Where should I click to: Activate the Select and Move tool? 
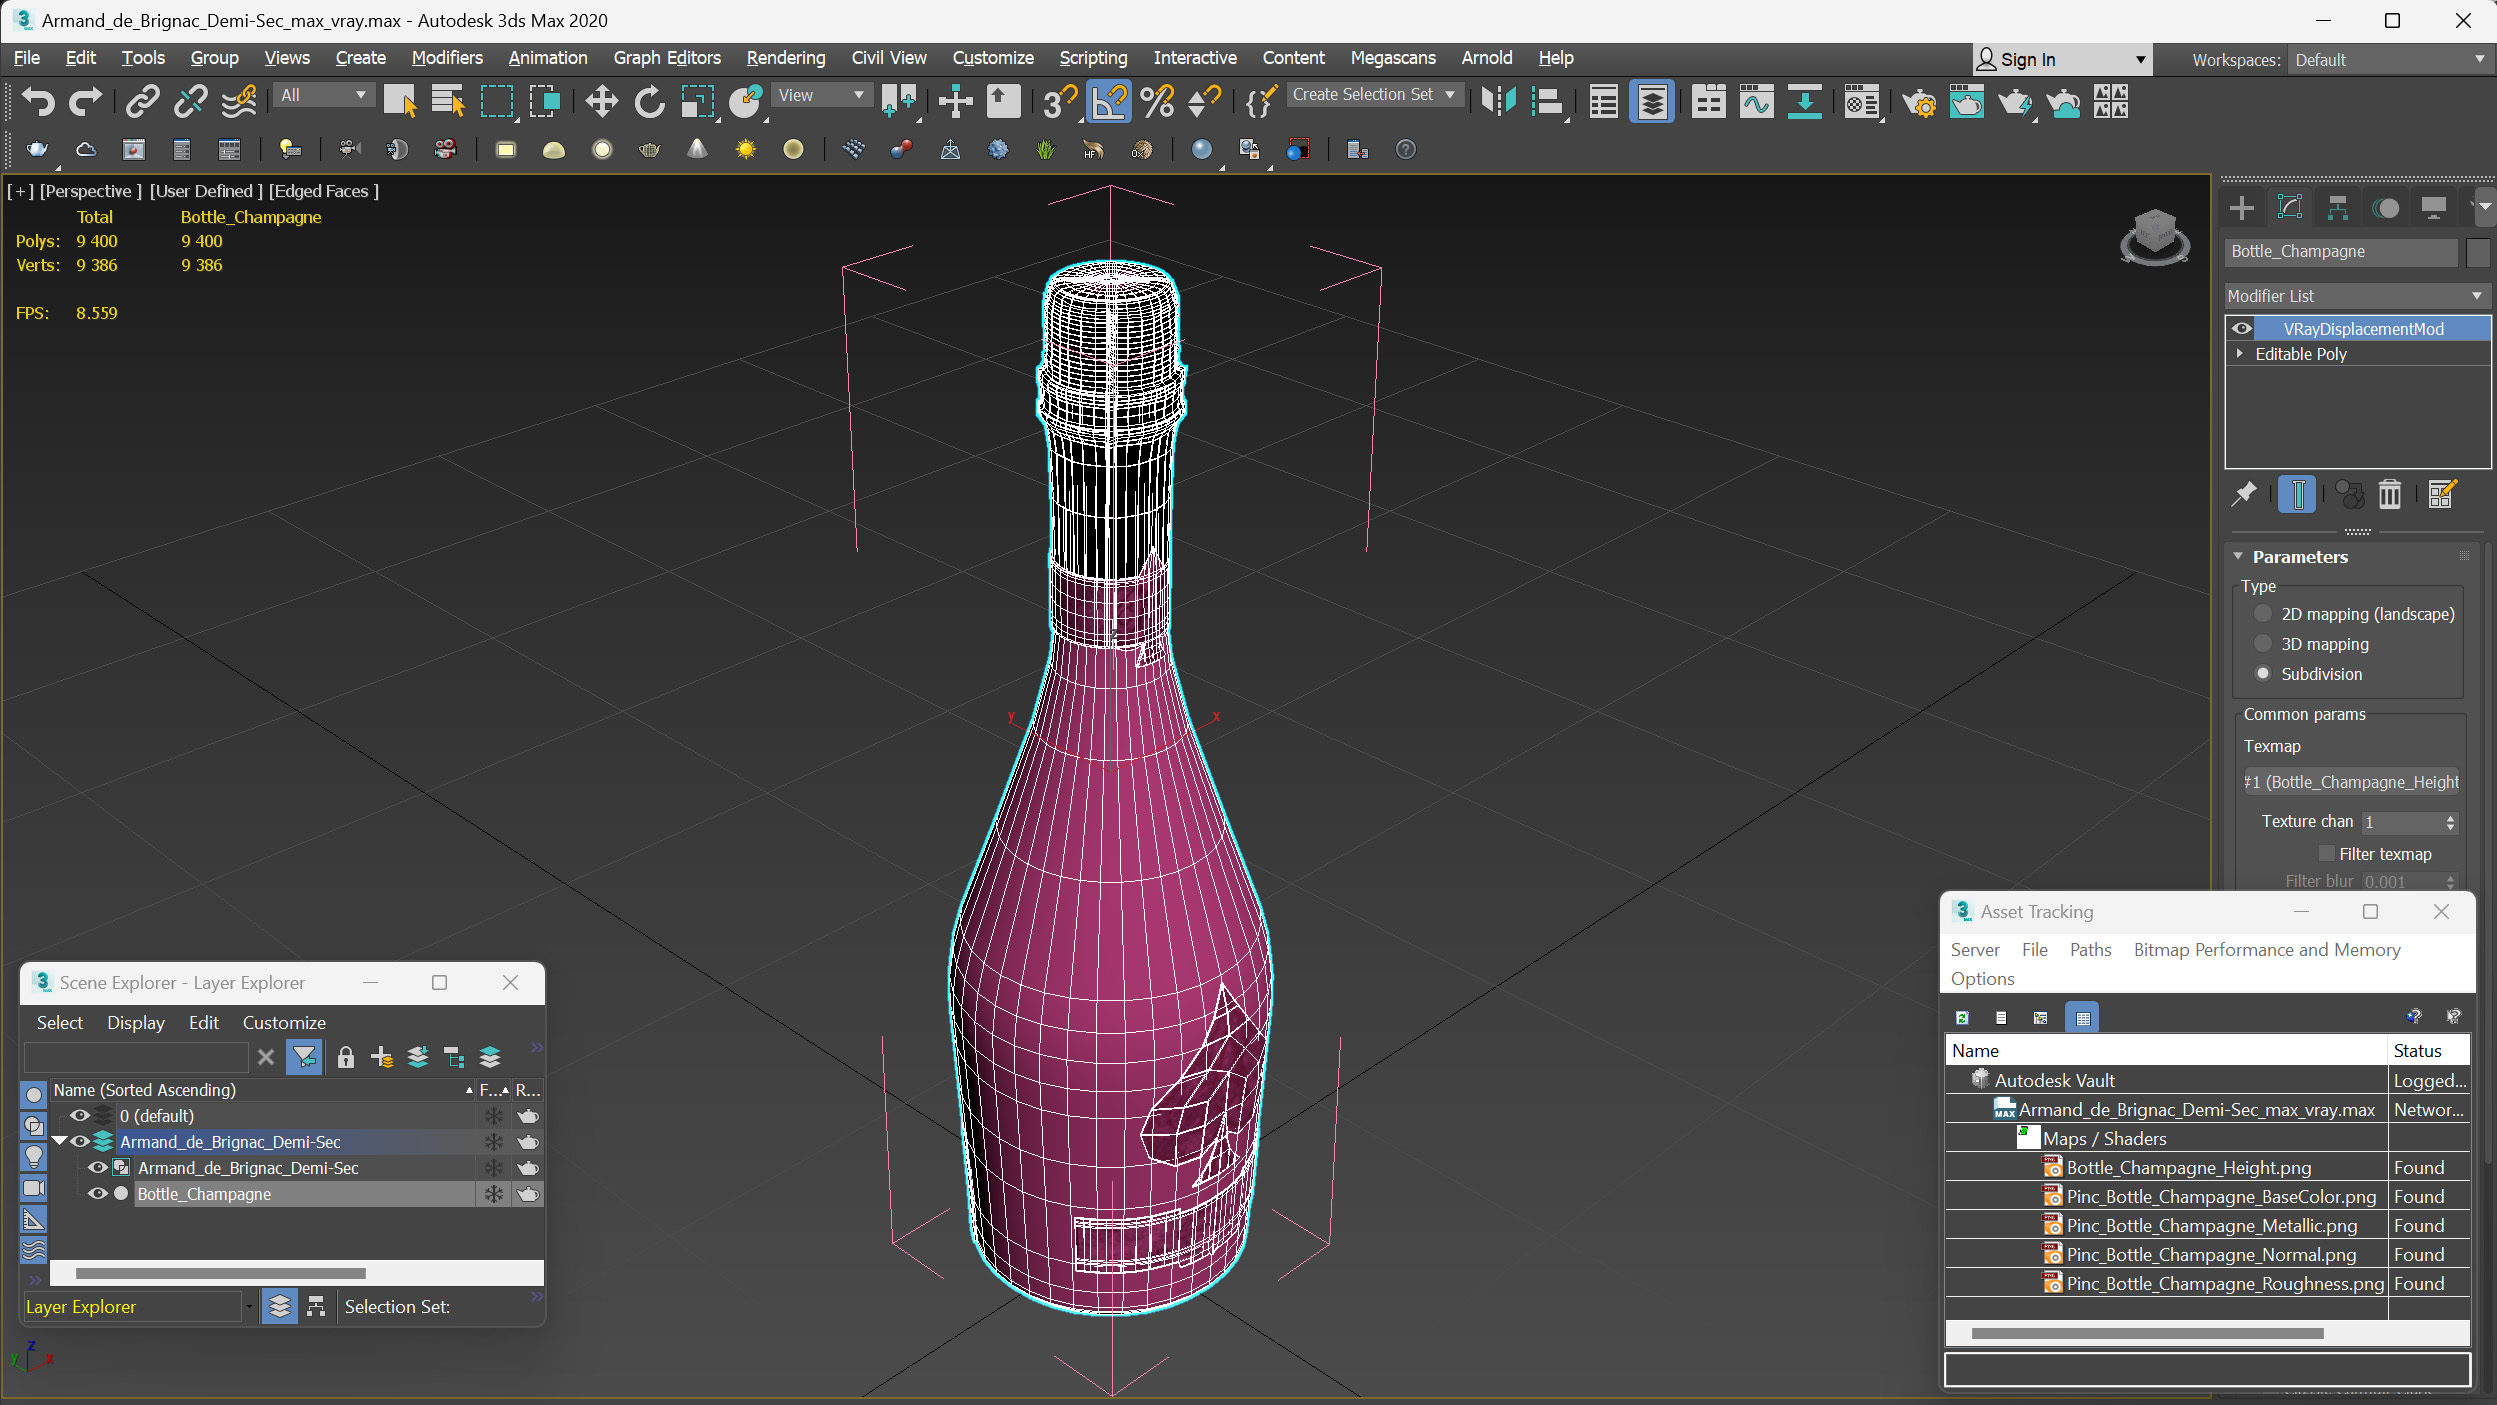tap(601, 101)
